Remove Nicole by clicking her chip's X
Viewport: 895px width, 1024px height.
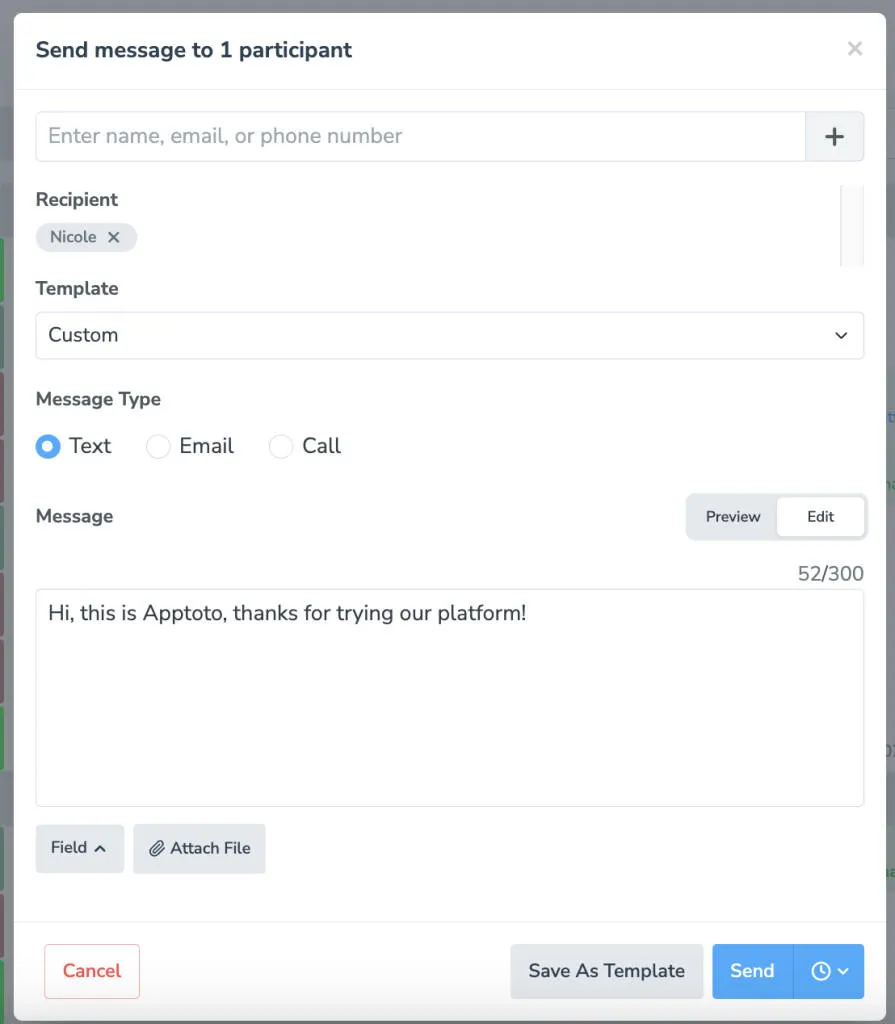pyautogui.click(x=112, y=237)
